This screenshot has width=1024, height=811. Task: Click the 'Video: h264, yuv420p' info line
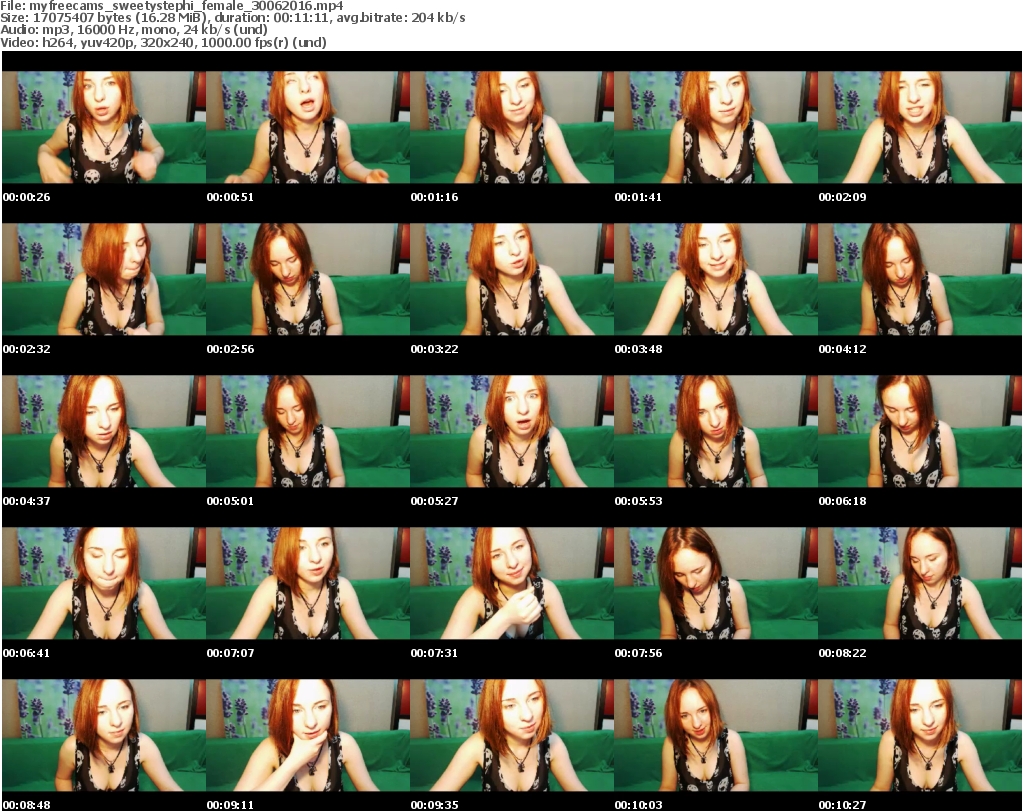tap(163, 42)
